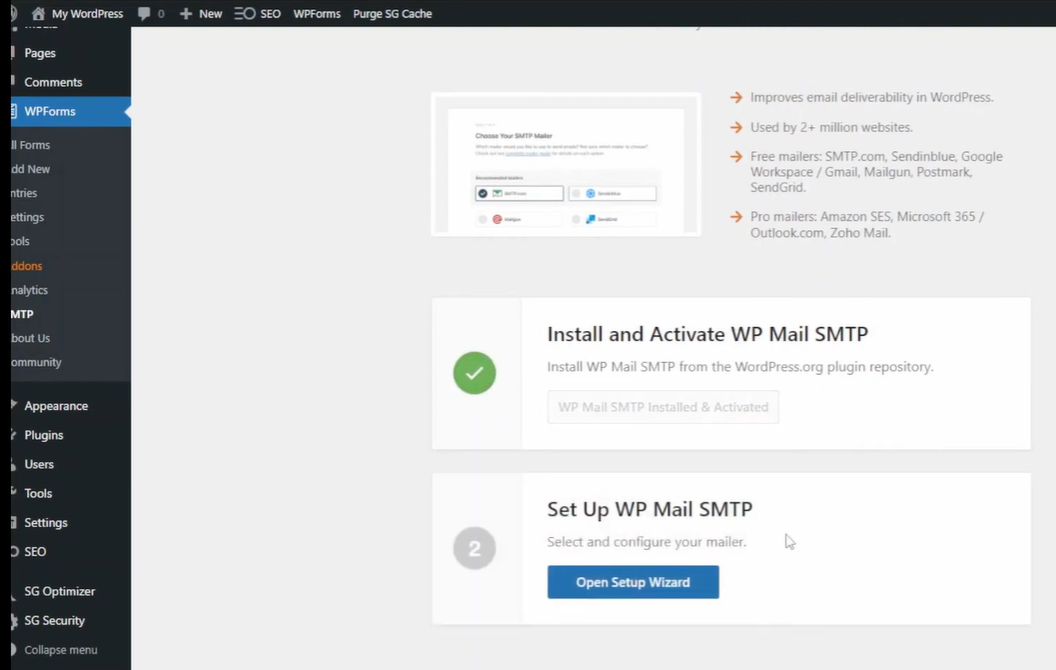Viewport: 1056px width, 670px height.
Task: Open Add New form submenu item
Action: tap(30, 169)
